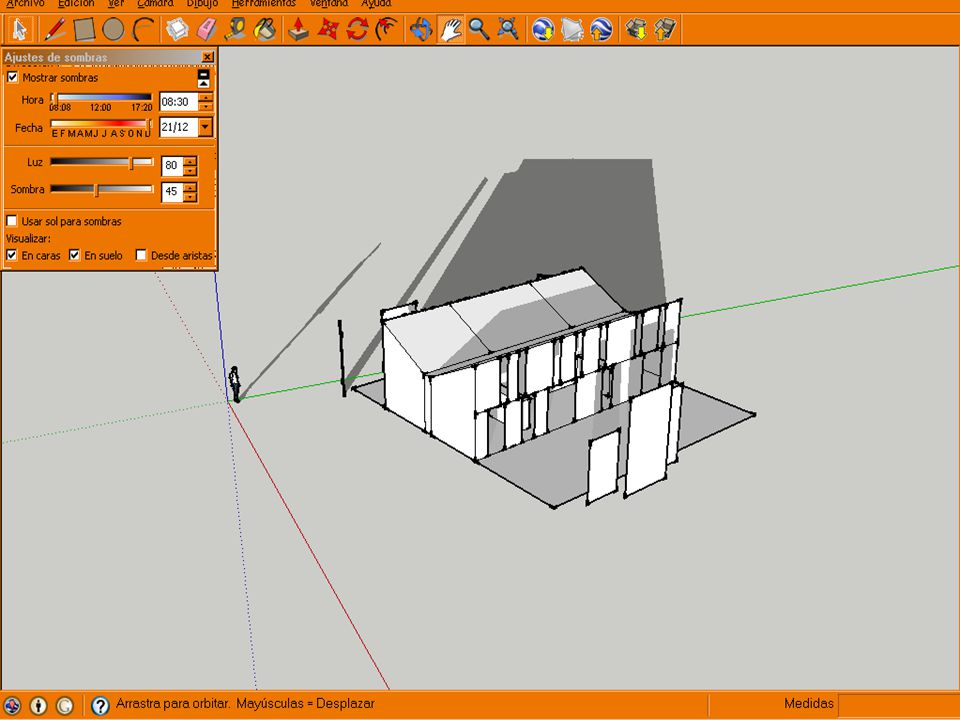The height and width of the screenshot is (720, 960).
Task: Click the Google Earth get view icon
Action: (543, 29)
